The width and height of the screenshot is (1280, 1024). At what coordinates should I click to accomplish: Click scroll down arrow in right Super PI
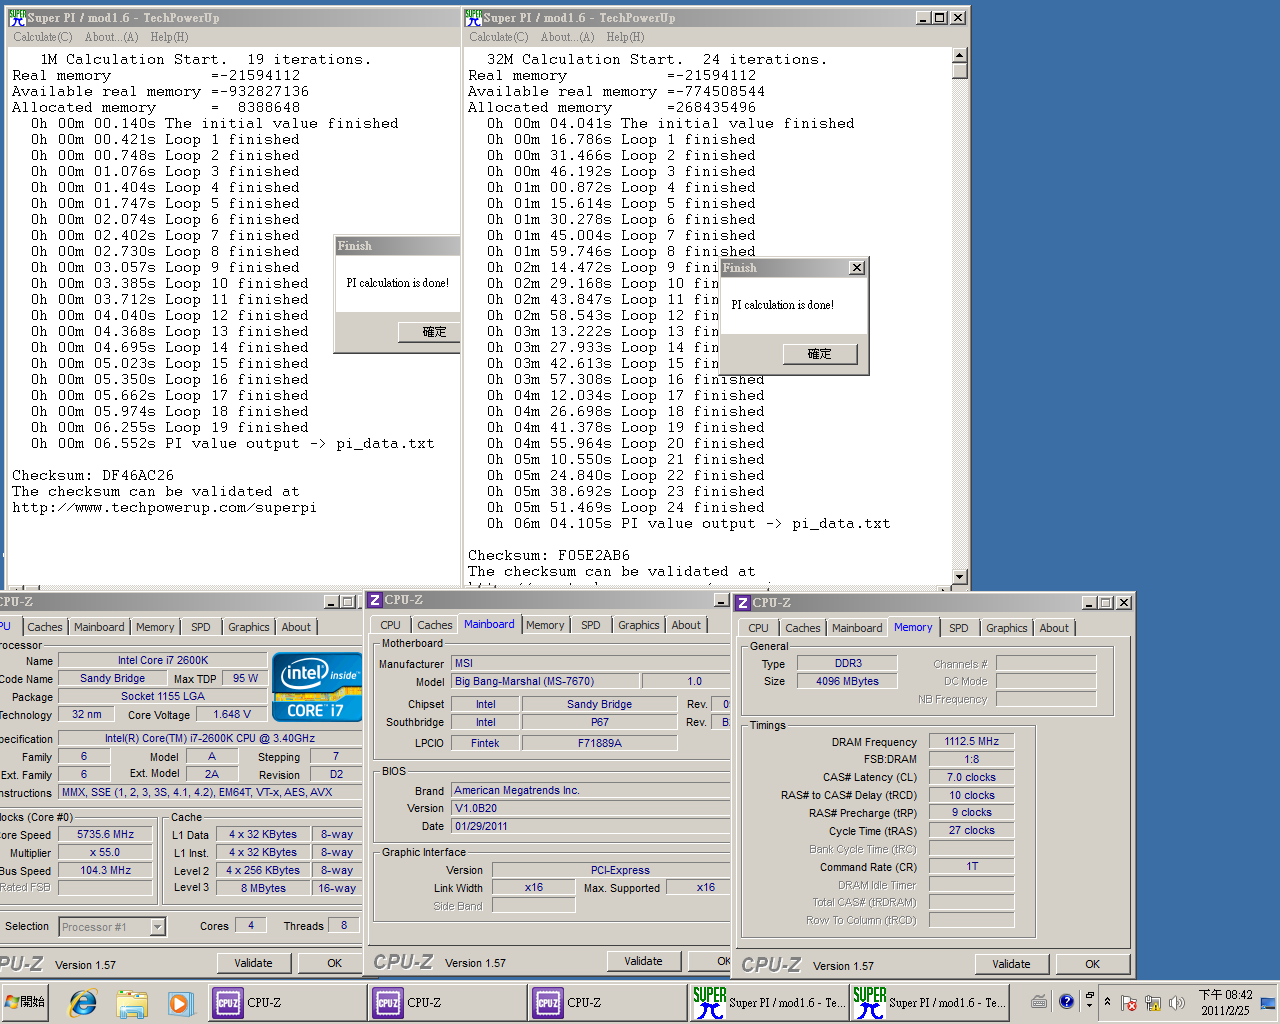point(960,577)
